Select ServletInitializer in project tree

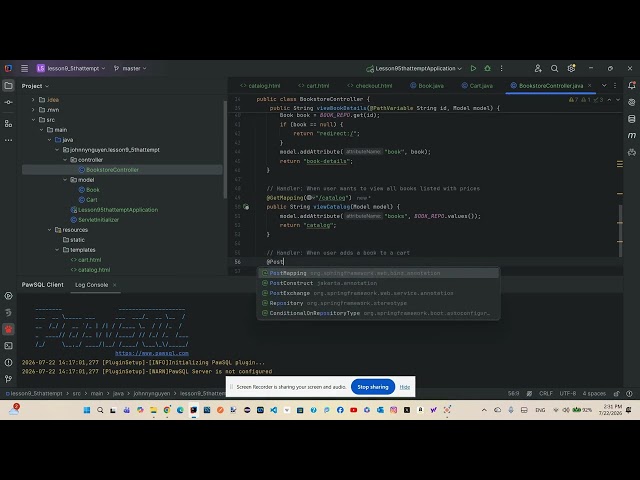coord(99,220)
